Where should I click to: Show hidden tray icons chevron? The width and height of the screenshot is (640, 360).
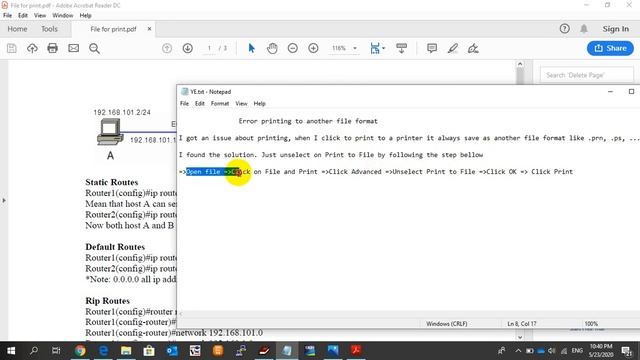[518, 351]
